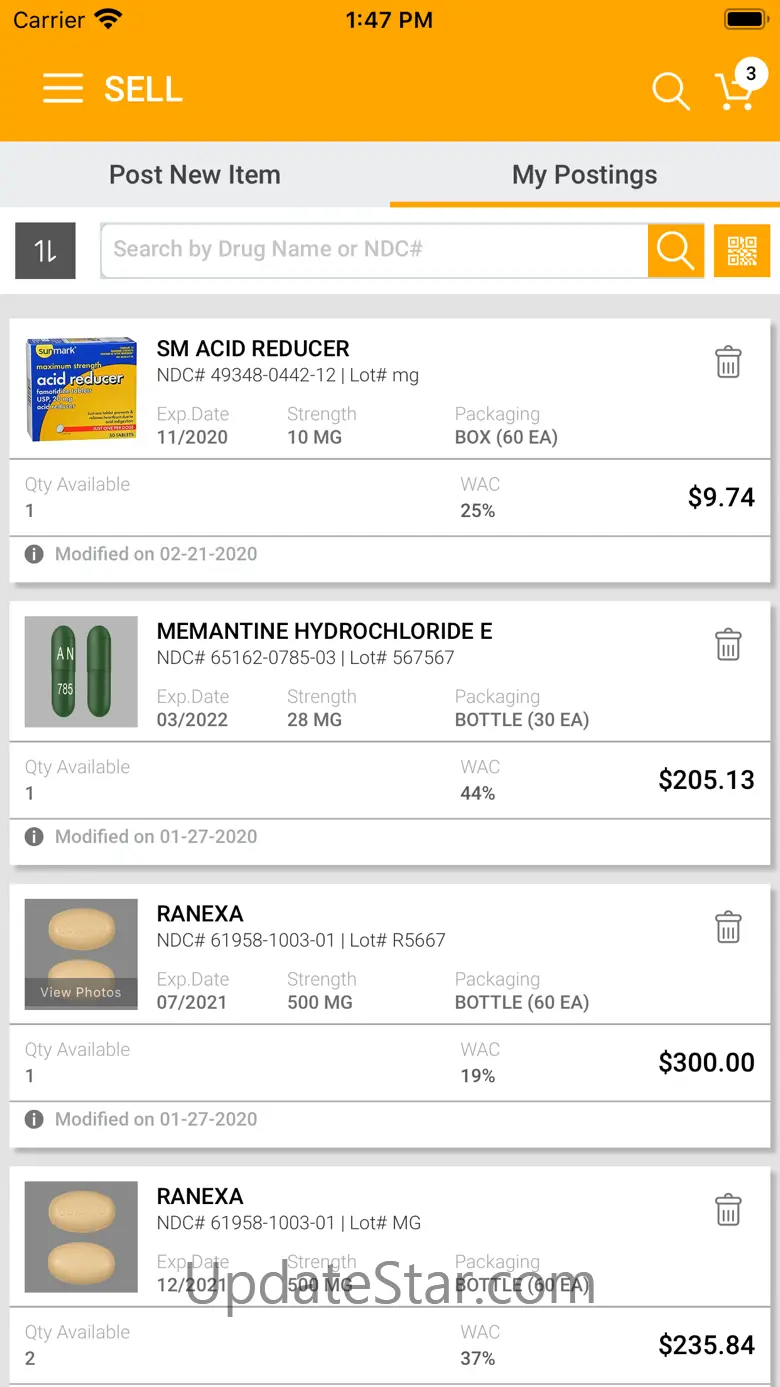Image resolution: width=780 pixels, height=1387 pixels.
Task: Delete the Memantine Hydrochloride posting
Action: point(728,645)
